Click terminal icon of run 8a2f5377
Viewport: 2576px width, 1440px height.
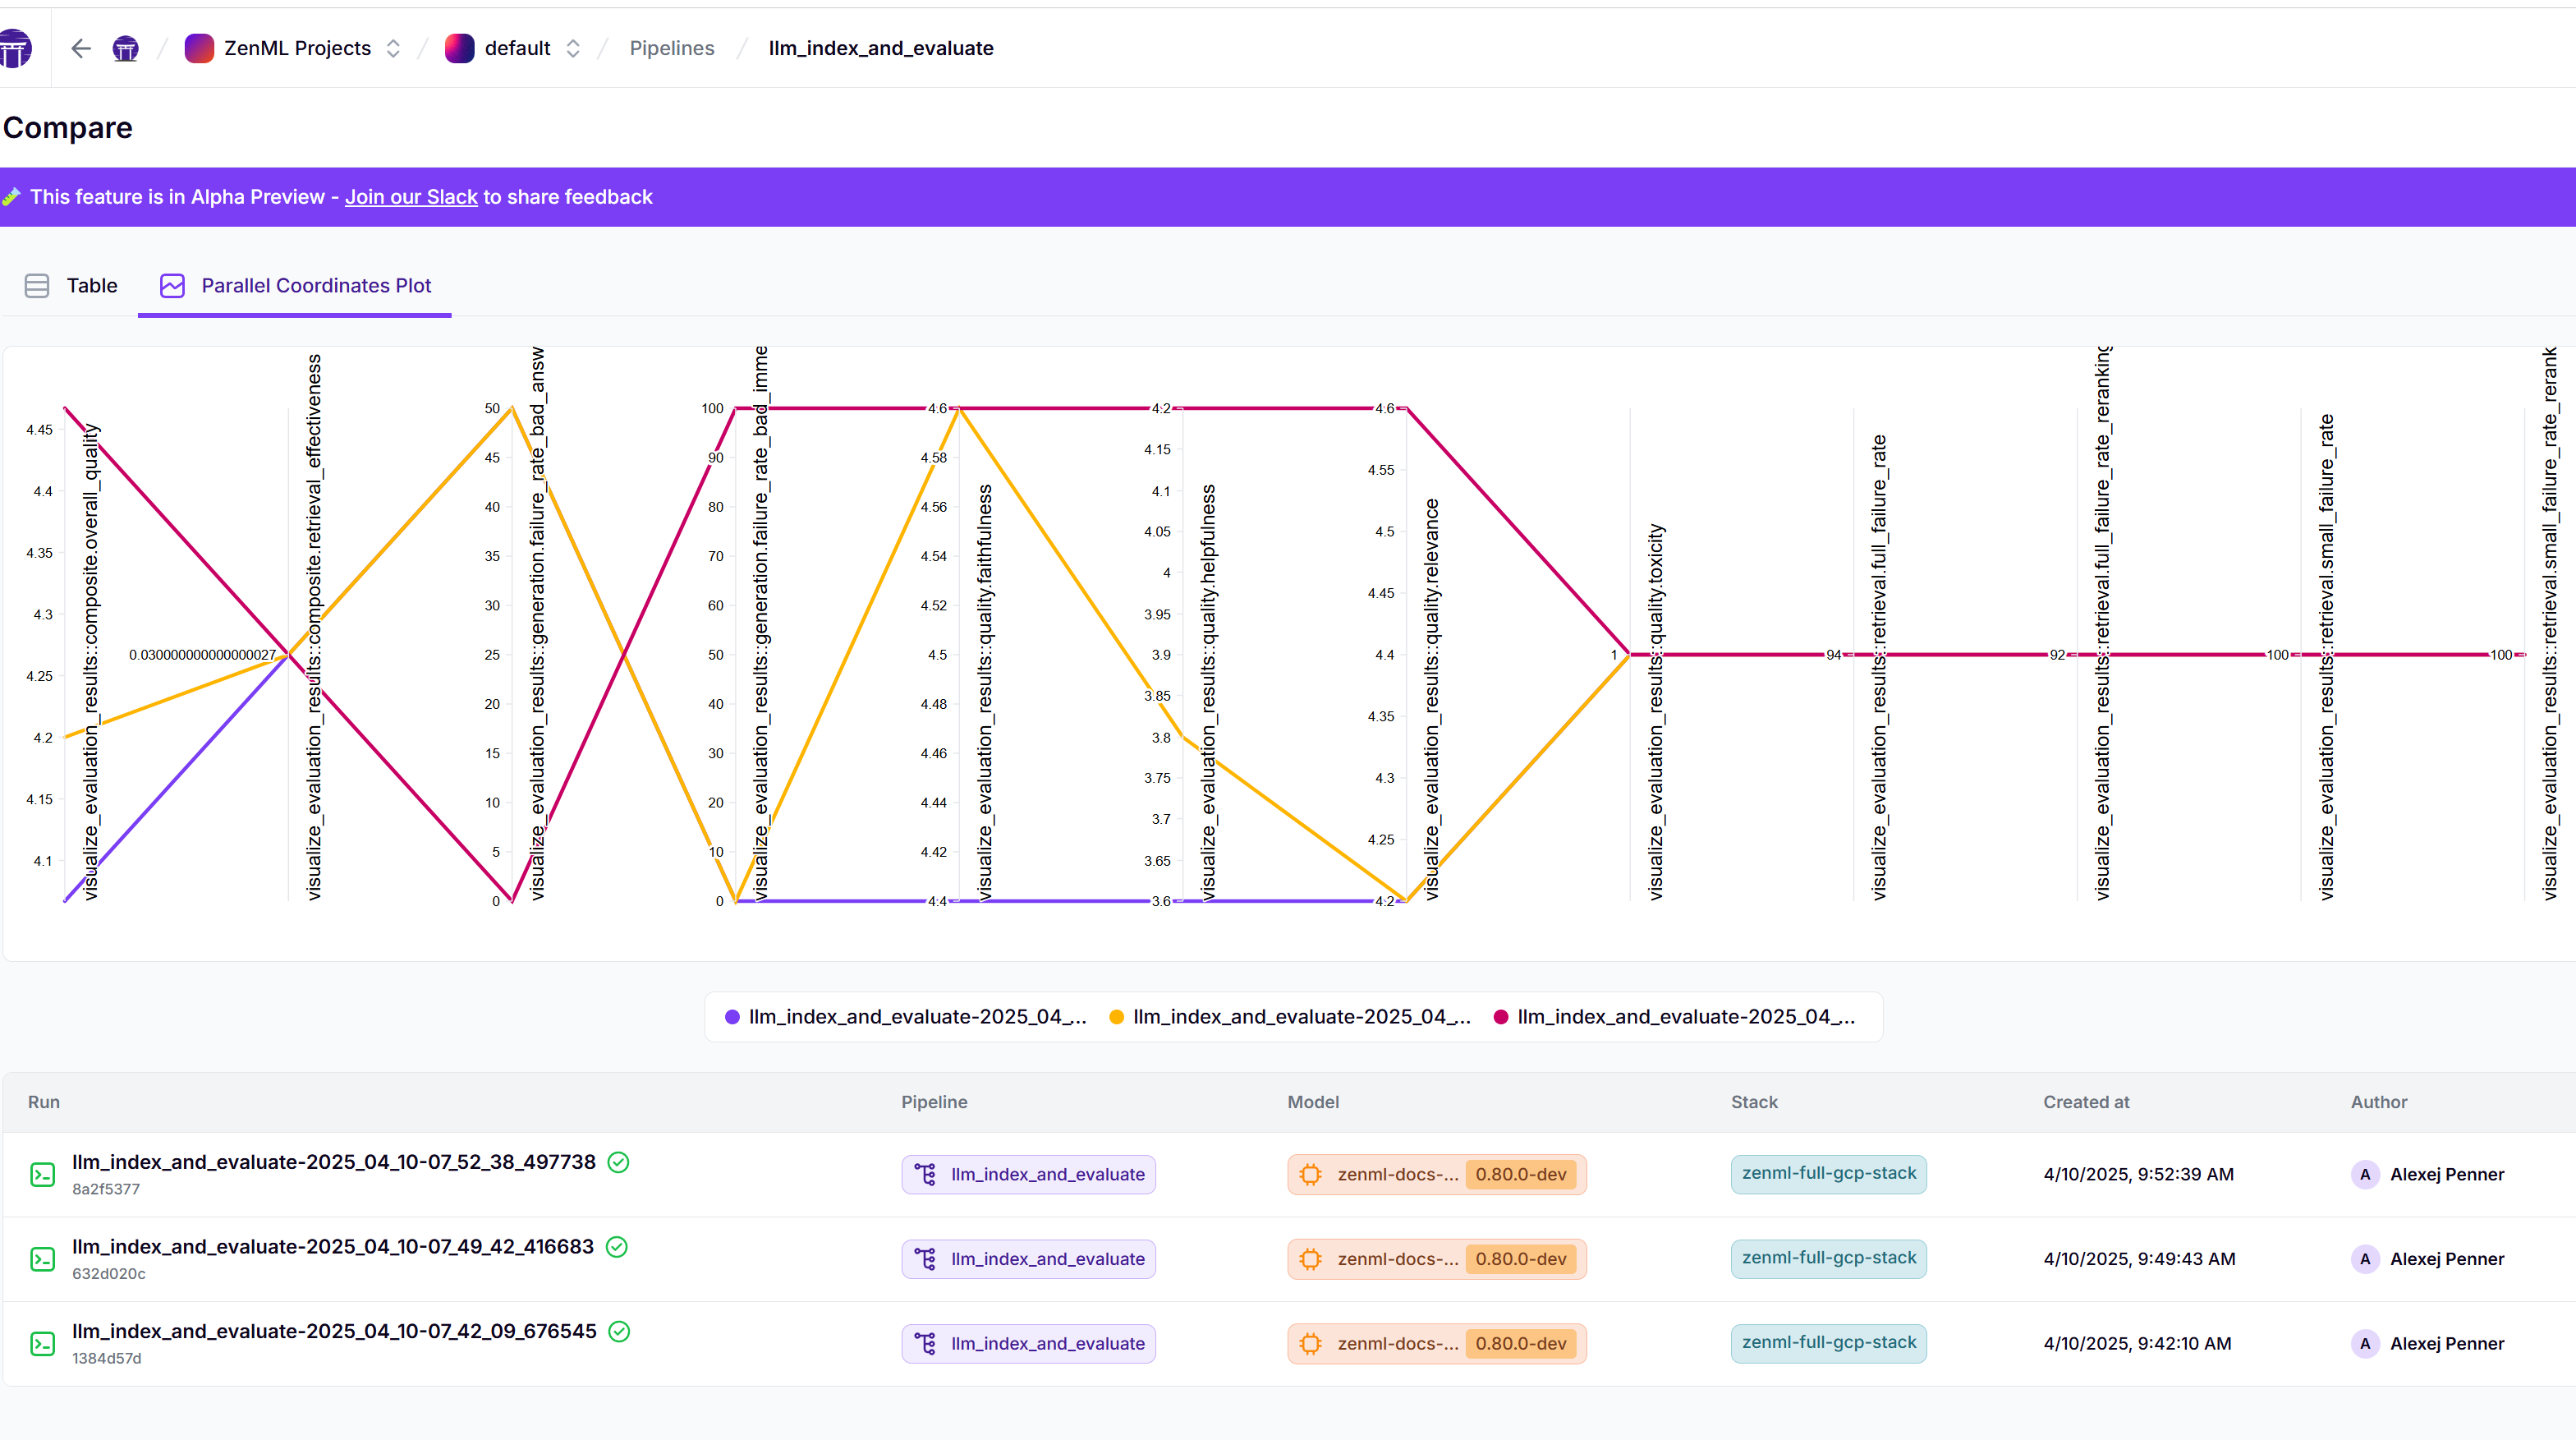pos(42,1174)
